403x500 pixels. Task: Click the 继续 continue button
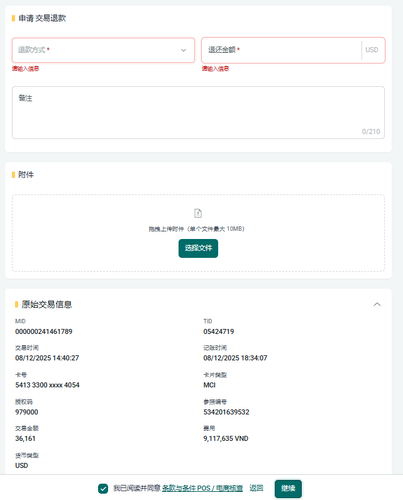coord(288,489)
